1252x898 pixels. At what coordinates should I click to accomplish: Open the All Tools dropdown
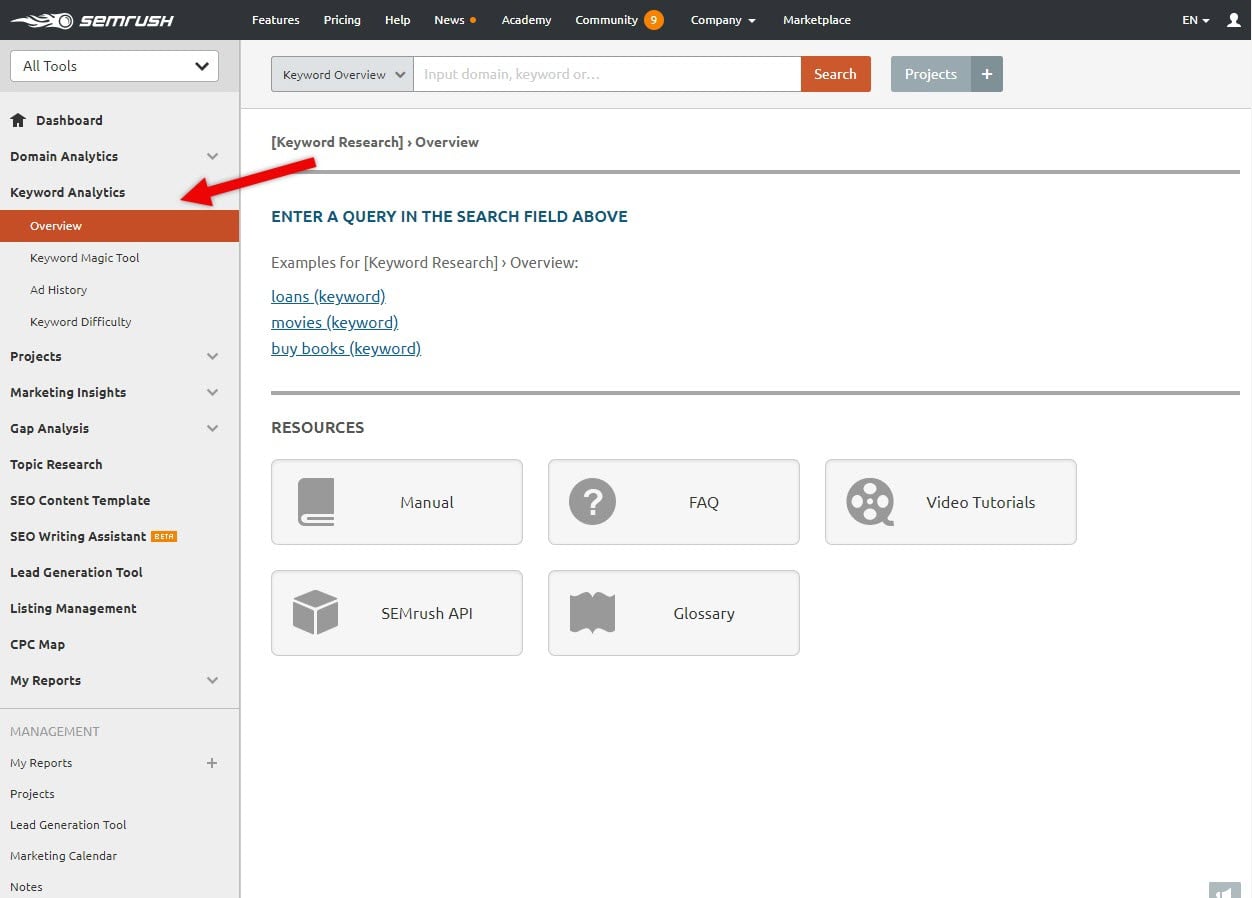pos(115,66)
